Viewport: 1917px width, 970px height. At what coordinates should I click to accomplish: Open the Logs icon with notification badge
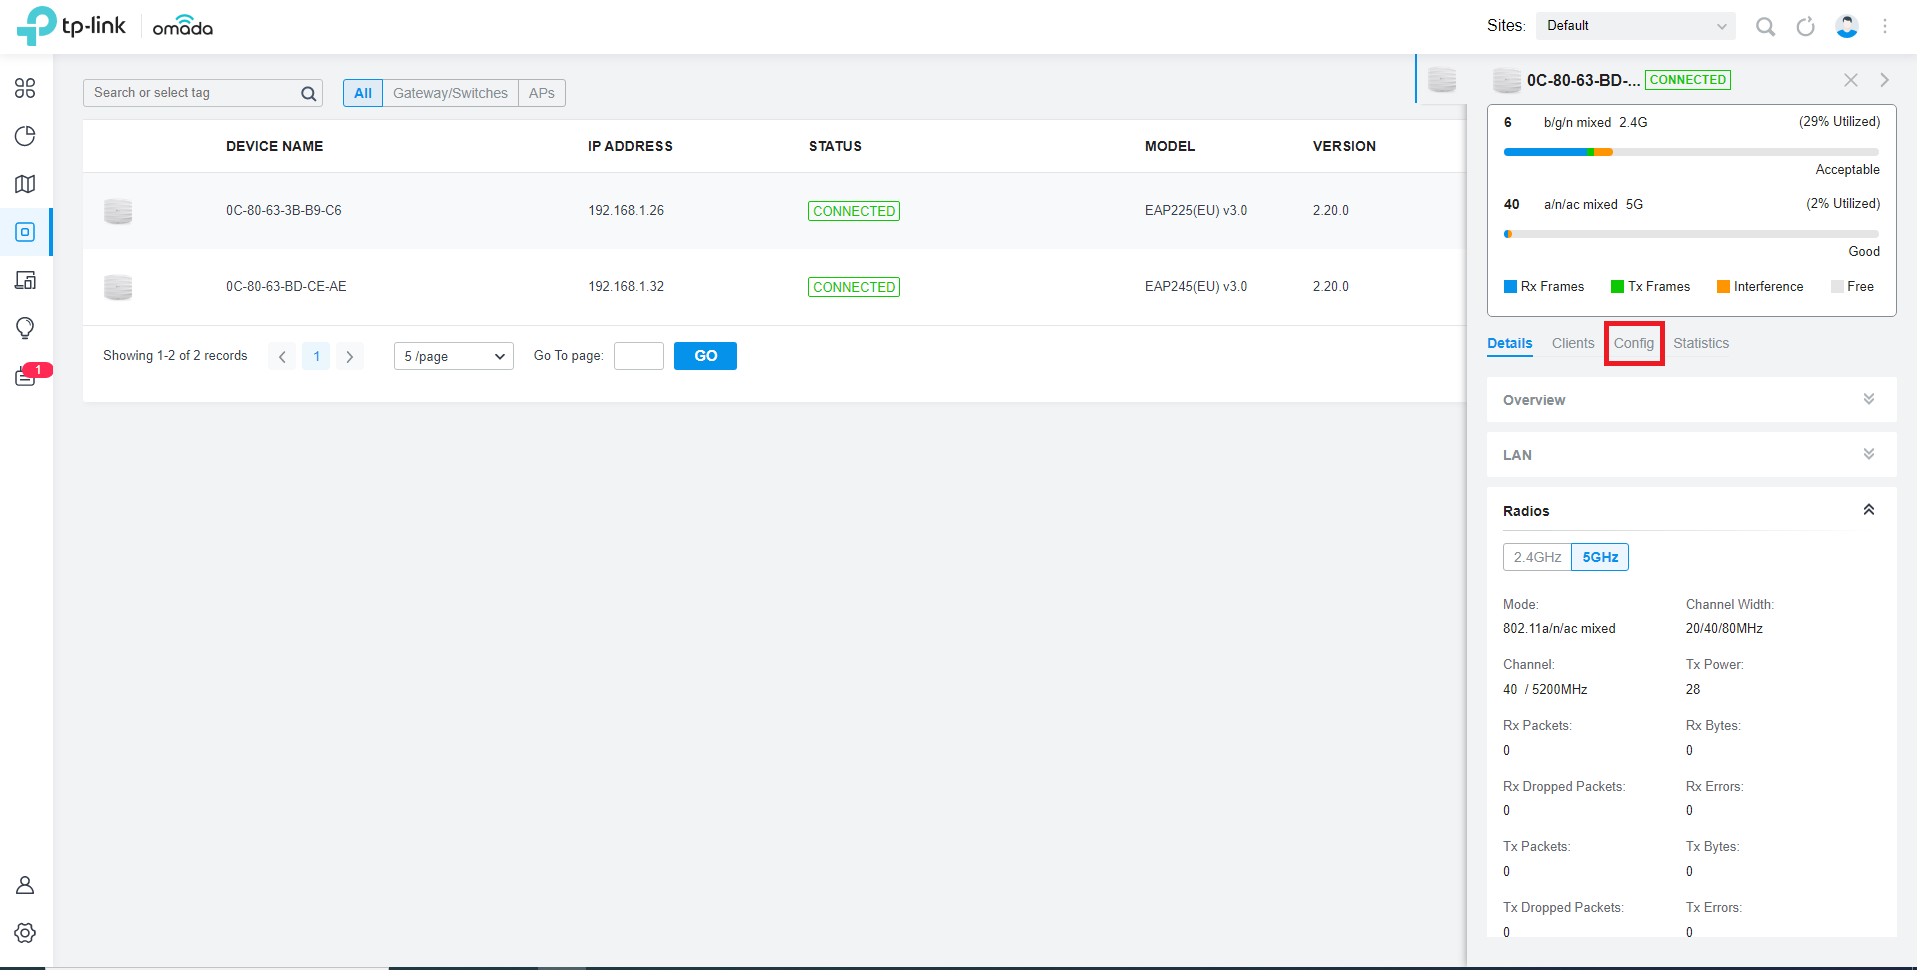coord(25,377)
